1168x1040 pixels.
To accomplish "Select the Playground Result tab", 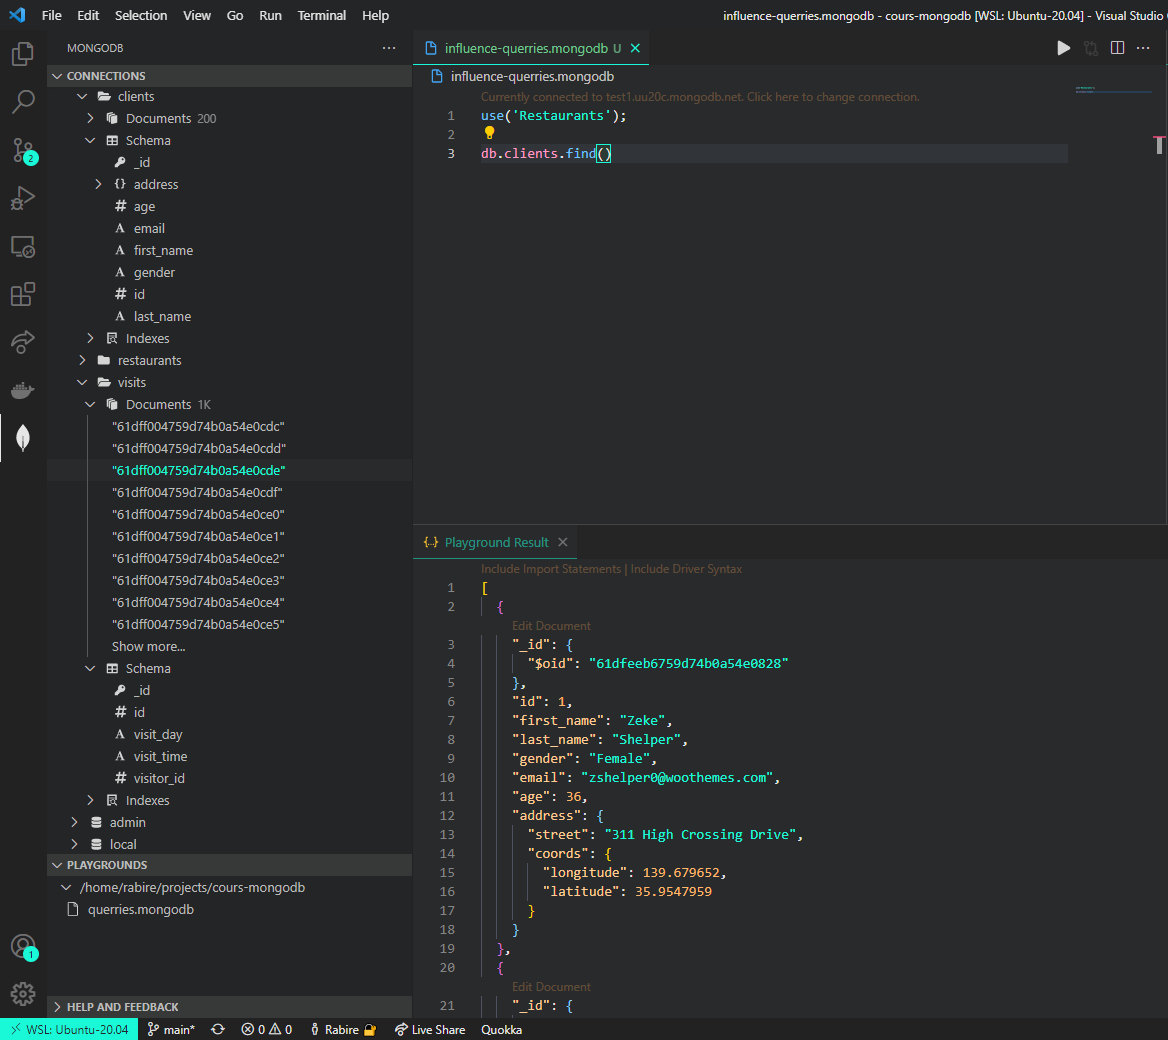I will 496,542.
